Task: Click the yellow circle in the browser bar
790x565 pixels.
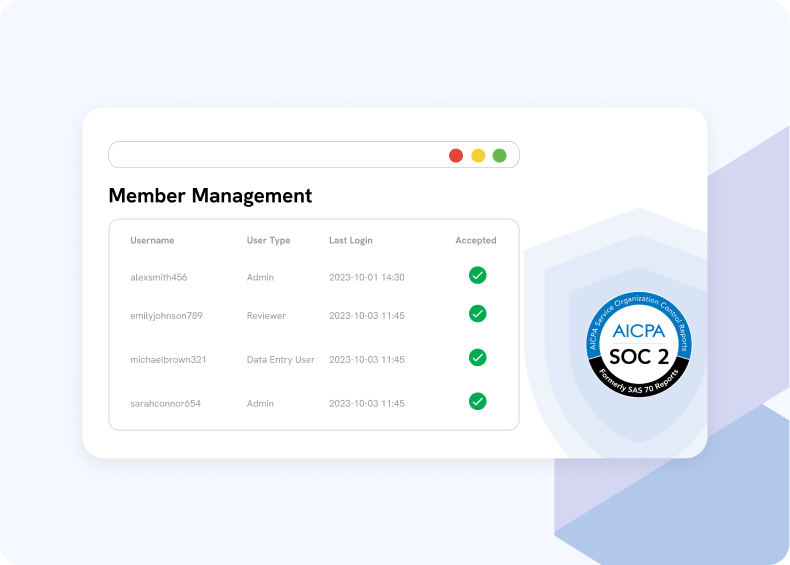Action: pyautogui.click(x=478, y=155)
